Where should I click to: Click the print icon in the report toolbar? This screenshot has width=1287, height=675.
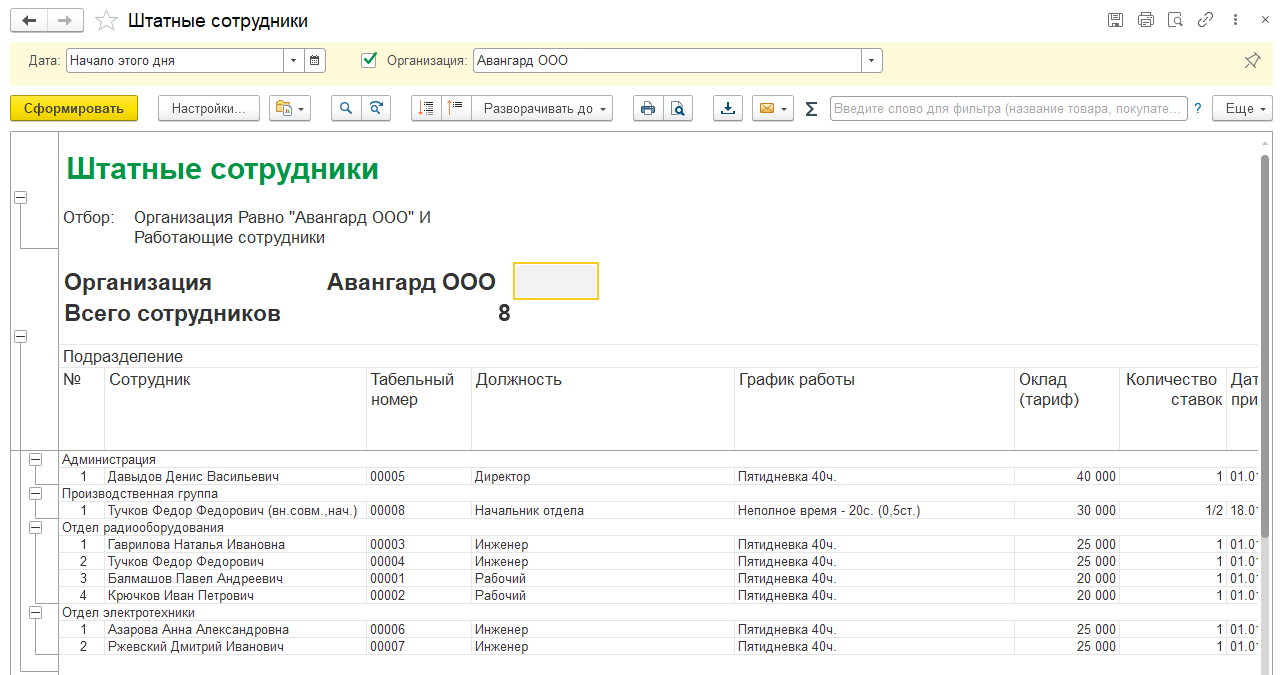tap(648, 108)
